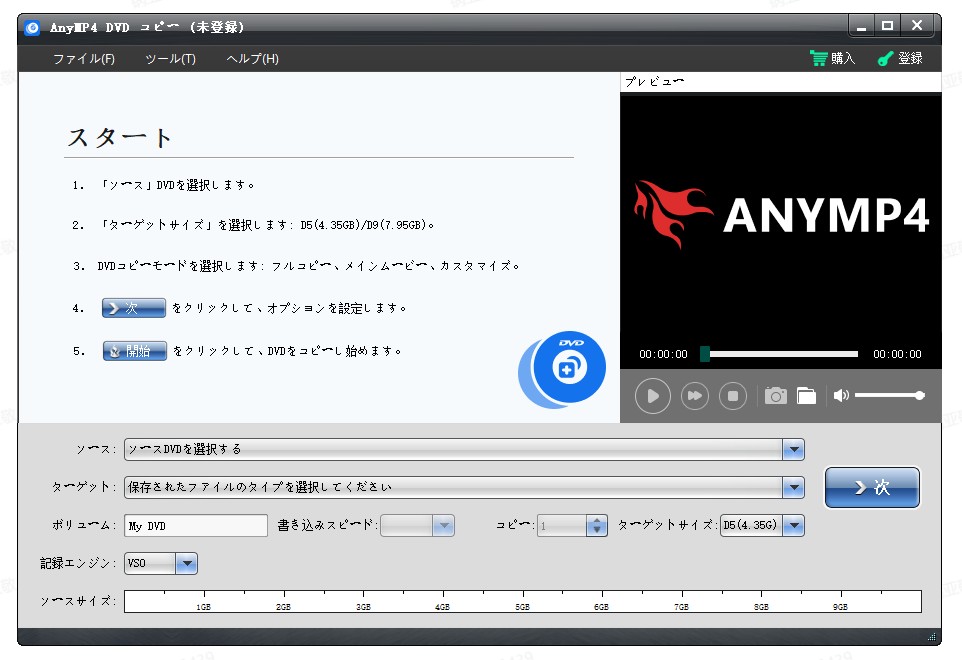The height and width of the screenshot is (660, 962).
Task: Open the 書き込みスピード dropdown
Action: click(417, 526)
